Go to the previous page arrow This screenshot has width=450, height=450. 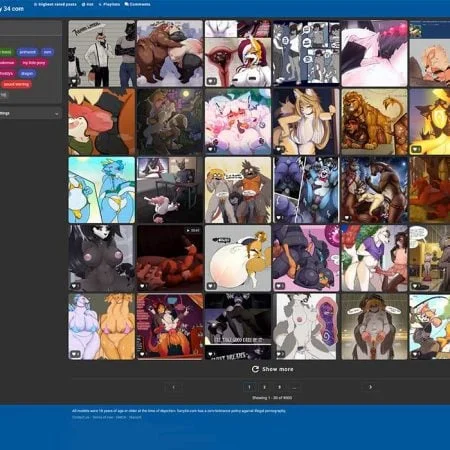point(174,387)
